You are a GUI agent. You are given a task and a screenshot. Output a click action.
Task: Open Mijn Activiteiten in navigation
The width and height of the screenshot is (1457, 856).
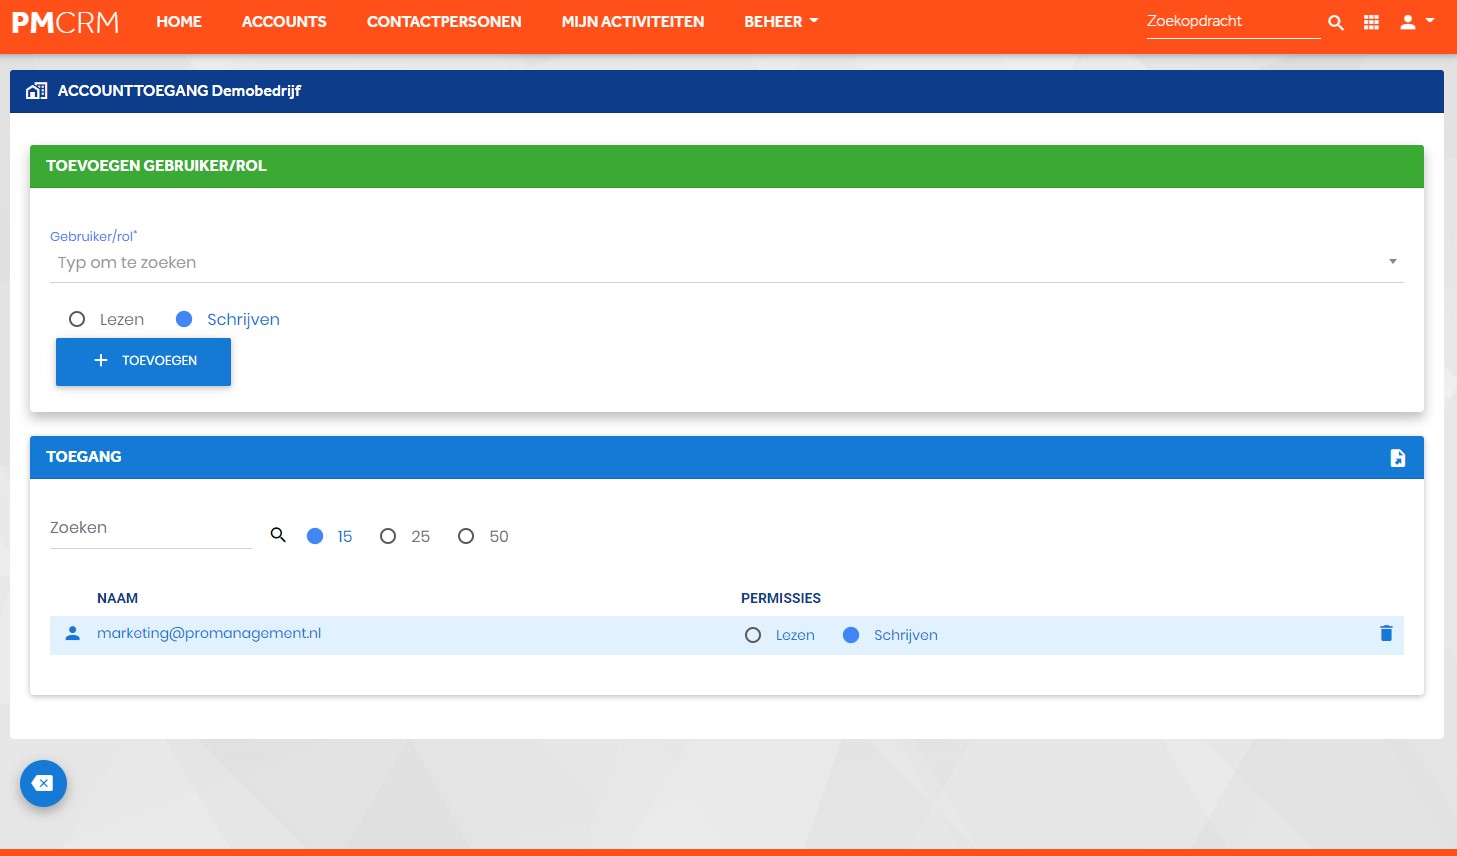[x=633, y=21]
